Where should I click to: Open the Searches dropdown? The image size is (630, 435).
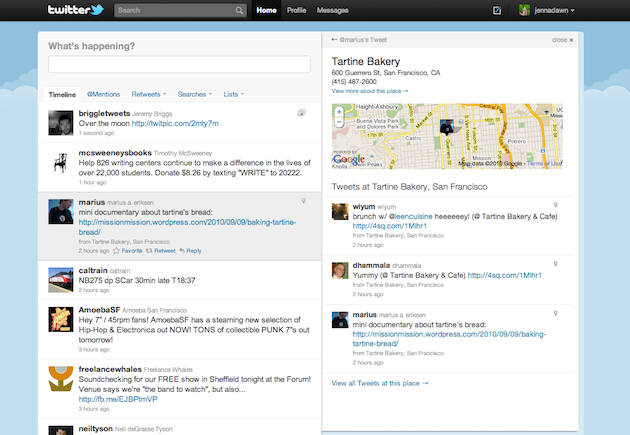coord(194,93)
